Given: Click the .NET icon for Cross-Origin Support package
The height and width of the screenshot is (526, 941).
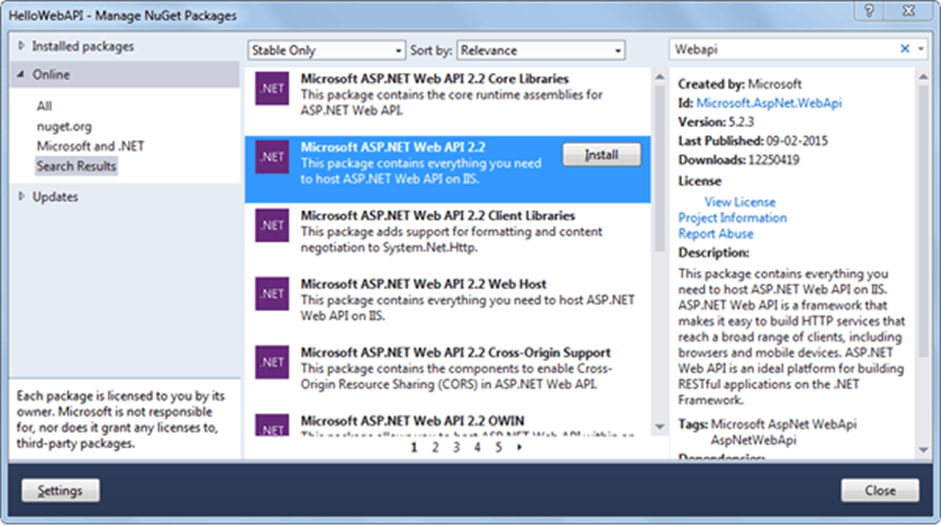Looking at the screenshot, I should pos(272,362).
